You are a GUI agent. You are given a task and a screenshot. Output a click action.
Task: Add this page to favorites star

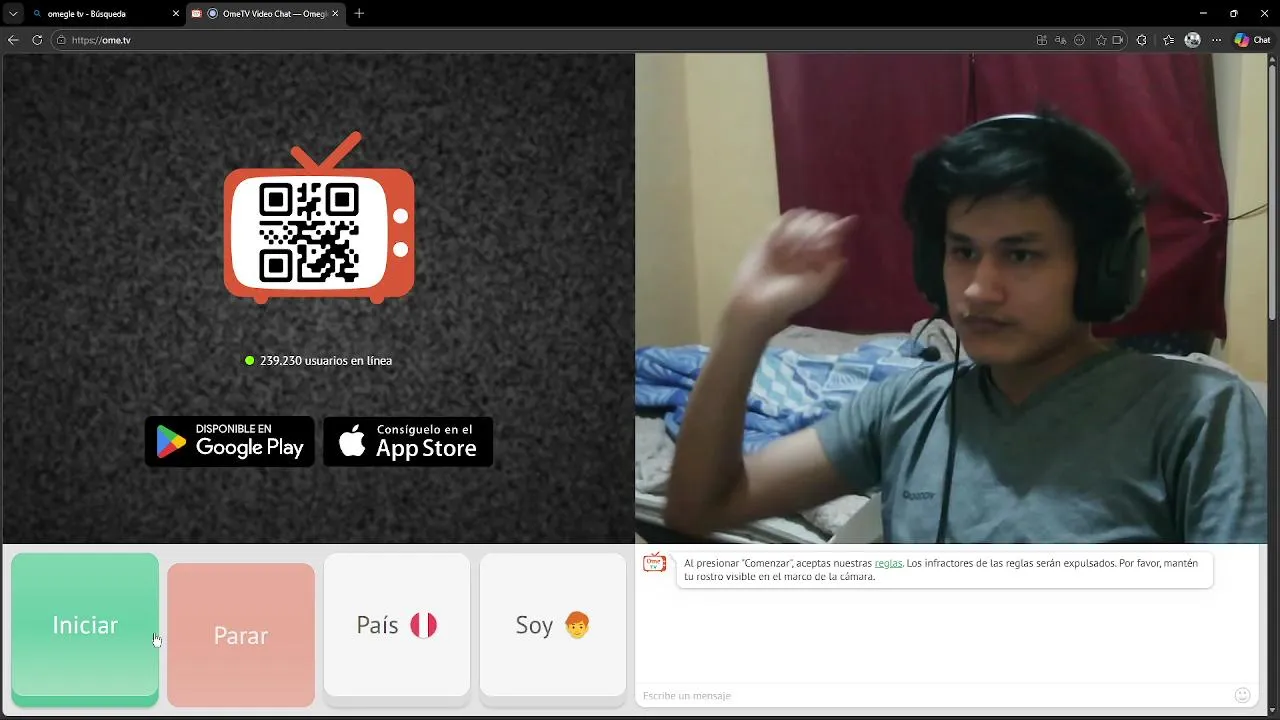tap(1101, 40)
